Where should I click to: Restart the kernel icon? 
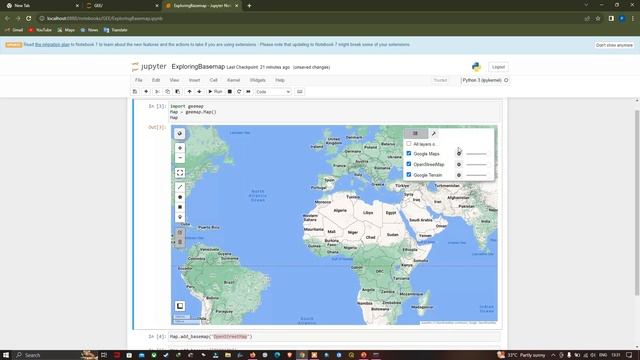(239, 92)
